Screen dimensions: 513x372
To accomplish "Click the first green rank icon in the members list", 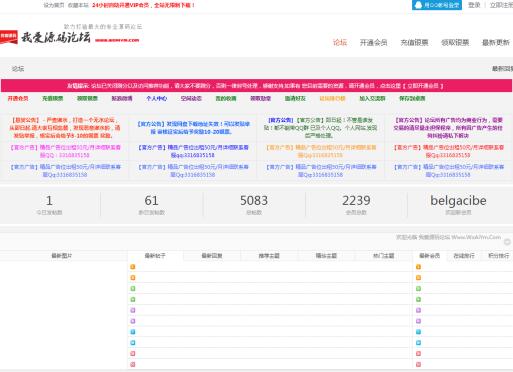I will 418,288.
